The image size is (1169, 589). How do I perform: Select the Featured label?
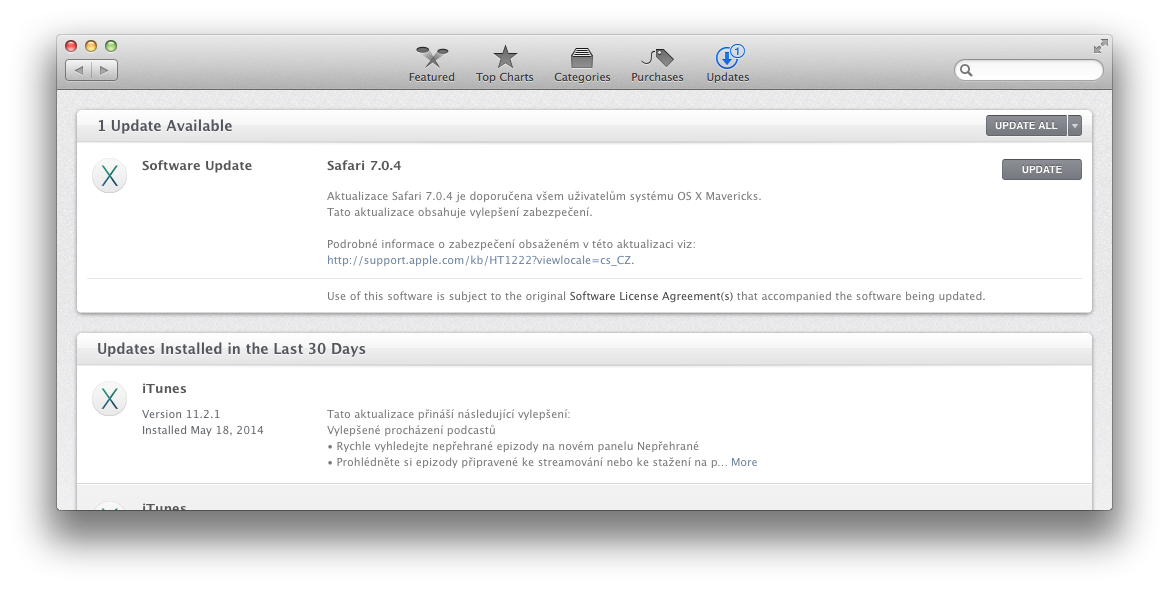[432, 77]
